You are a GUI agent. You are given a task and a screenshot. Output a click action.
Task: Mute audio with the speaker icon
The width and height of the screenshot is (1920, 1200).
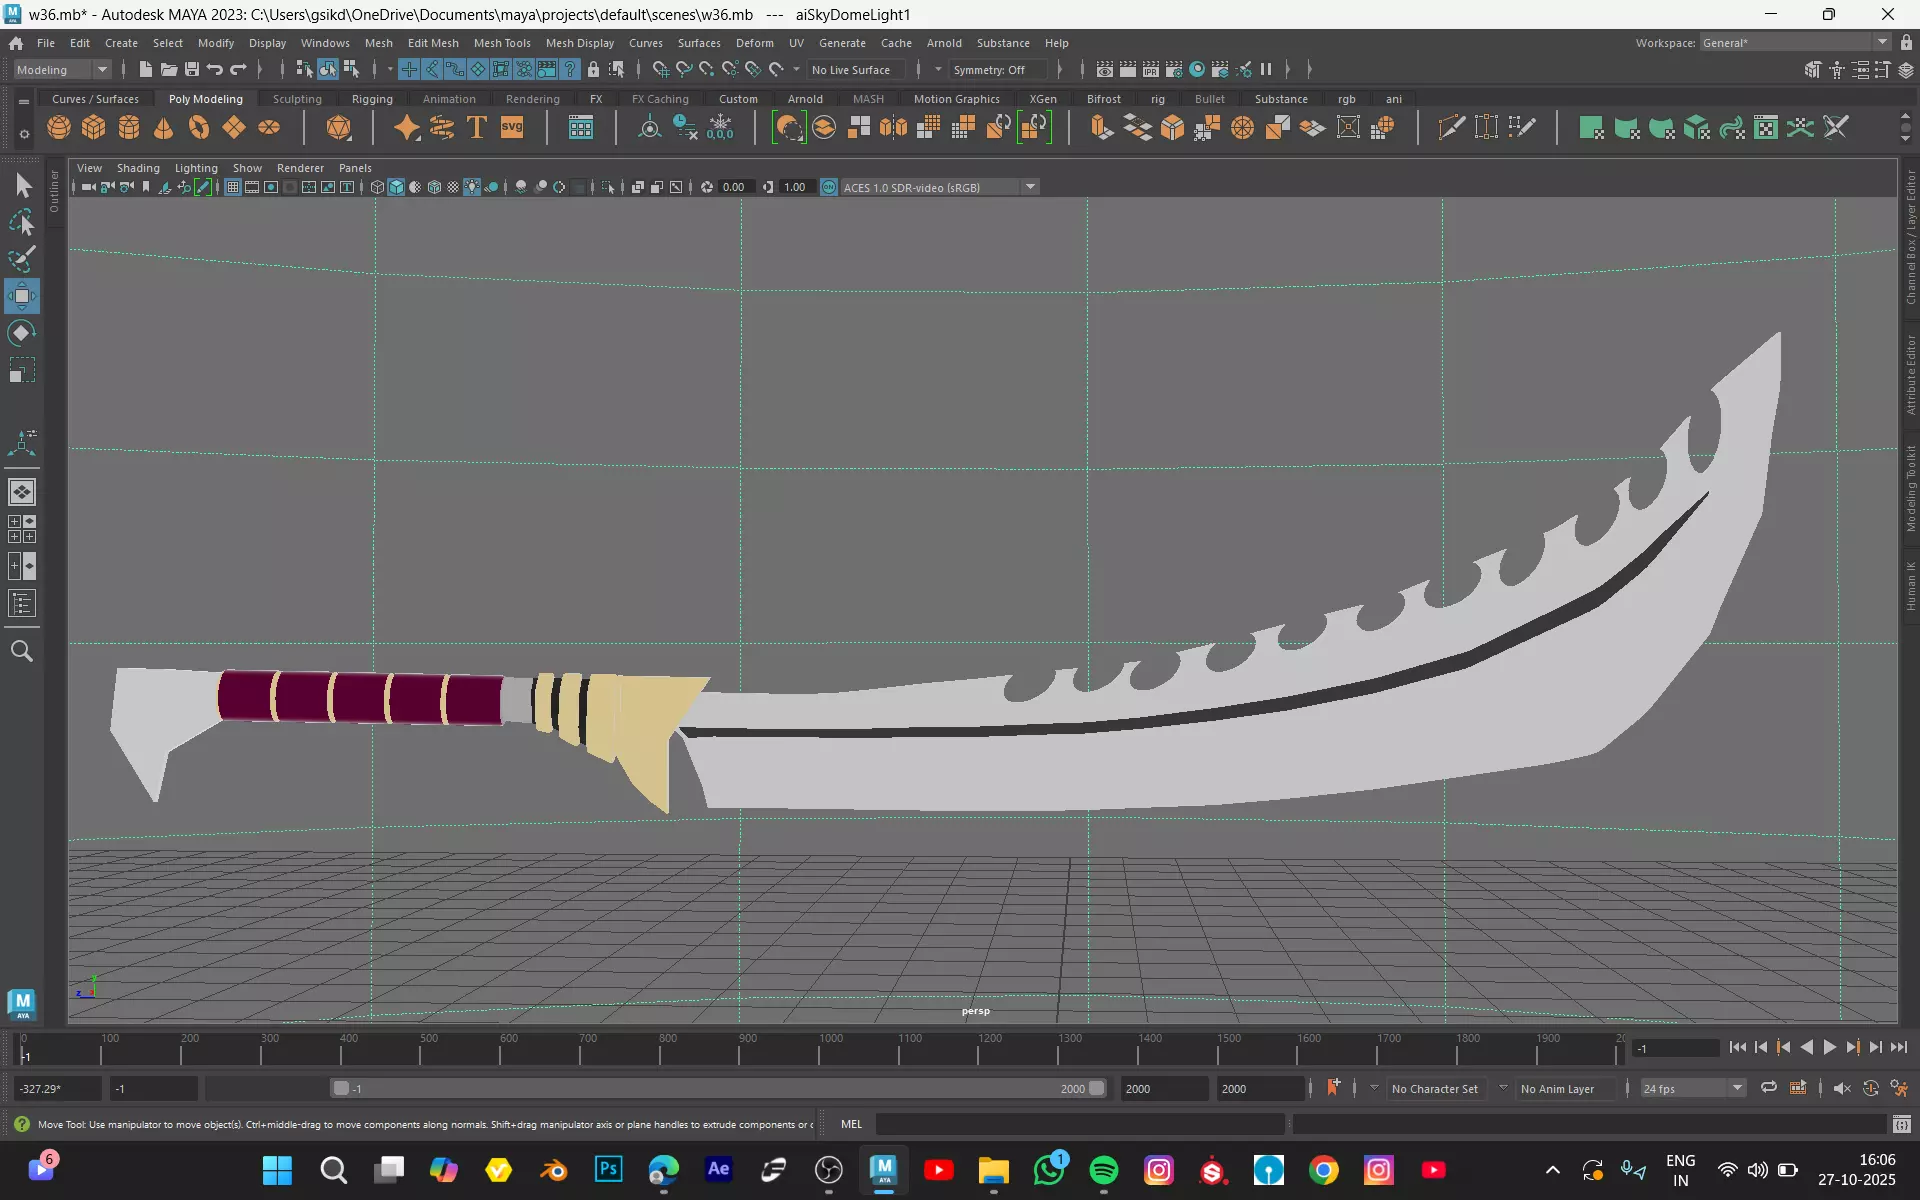pyautogui.click(x=1842, y=1088)
